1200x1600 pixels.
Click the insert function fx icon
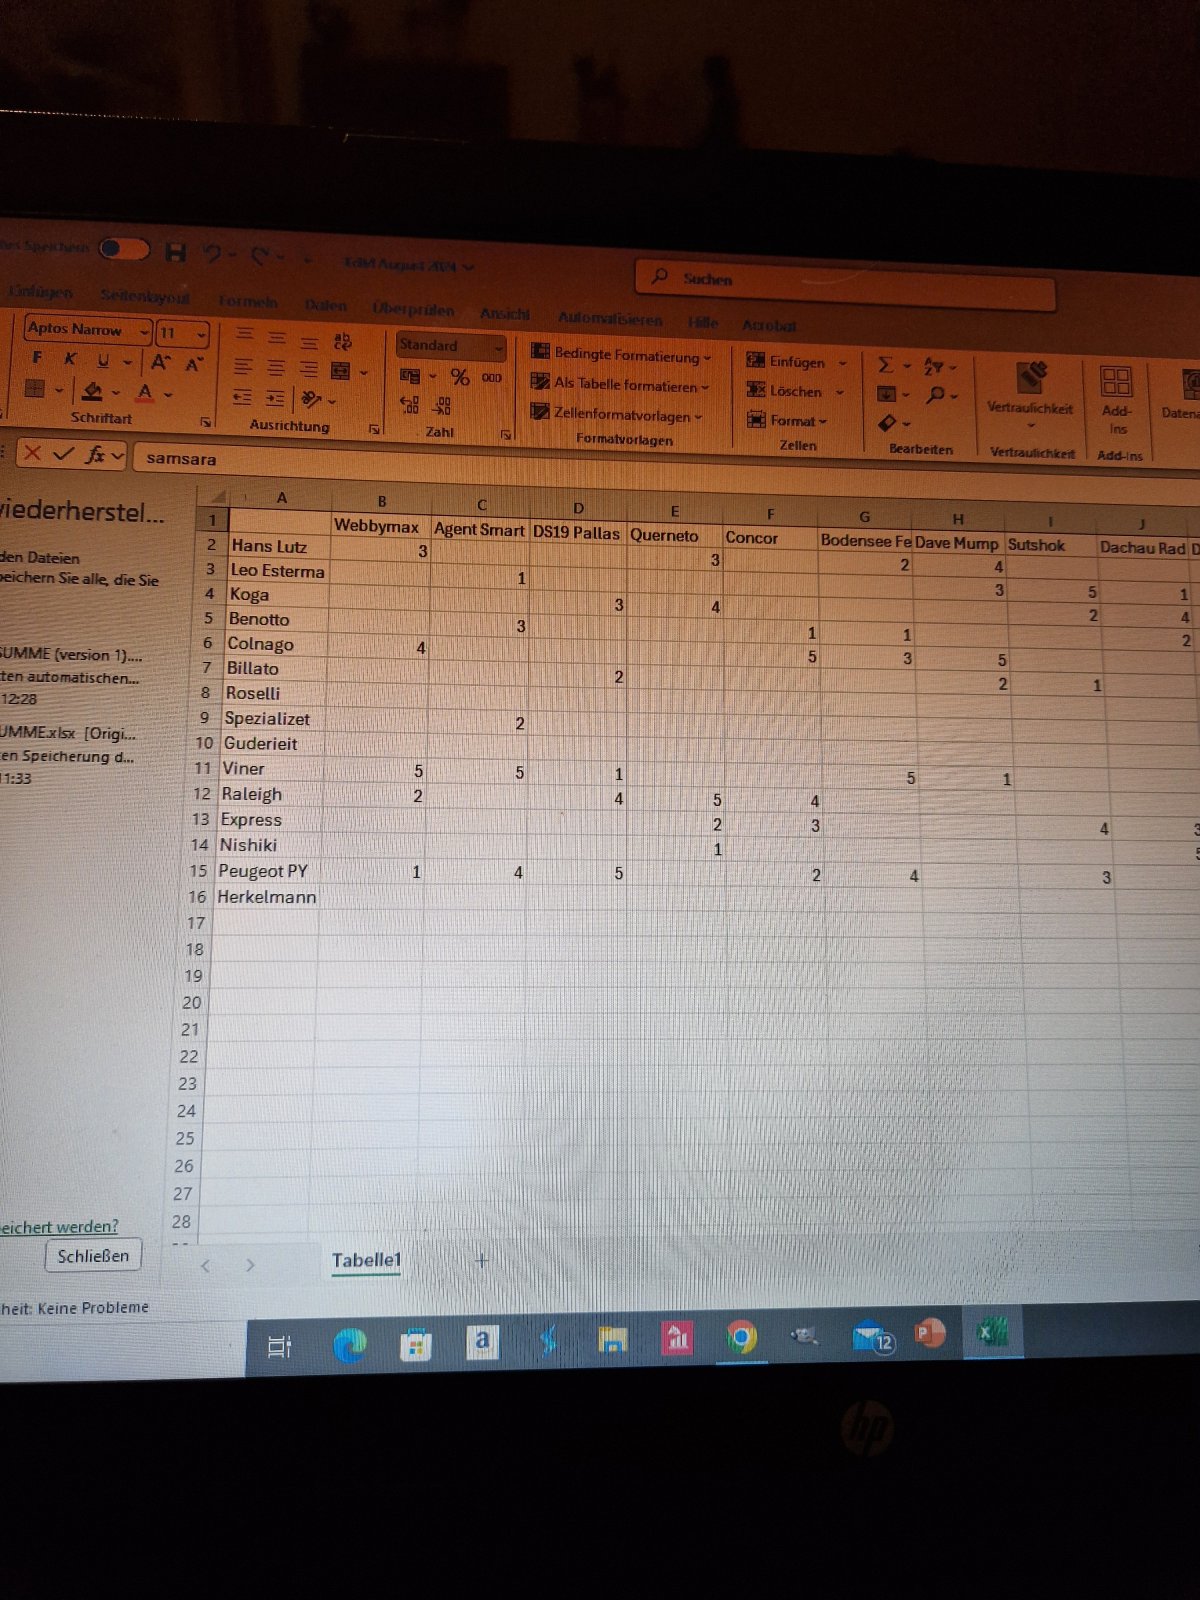click(96, 455)
